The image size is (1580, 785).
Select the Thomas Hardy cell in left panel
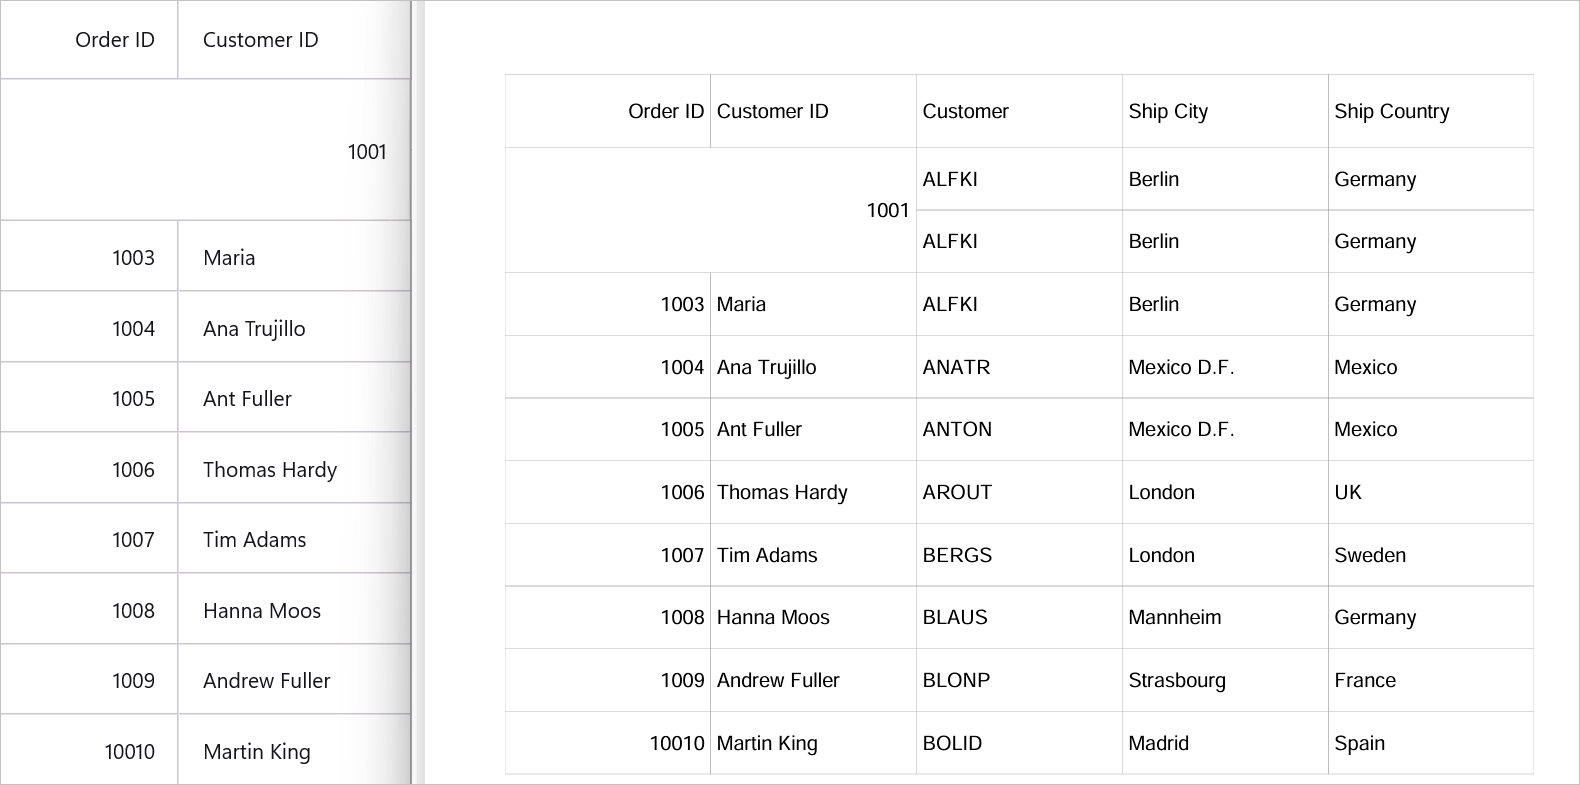tap(270, 469)
